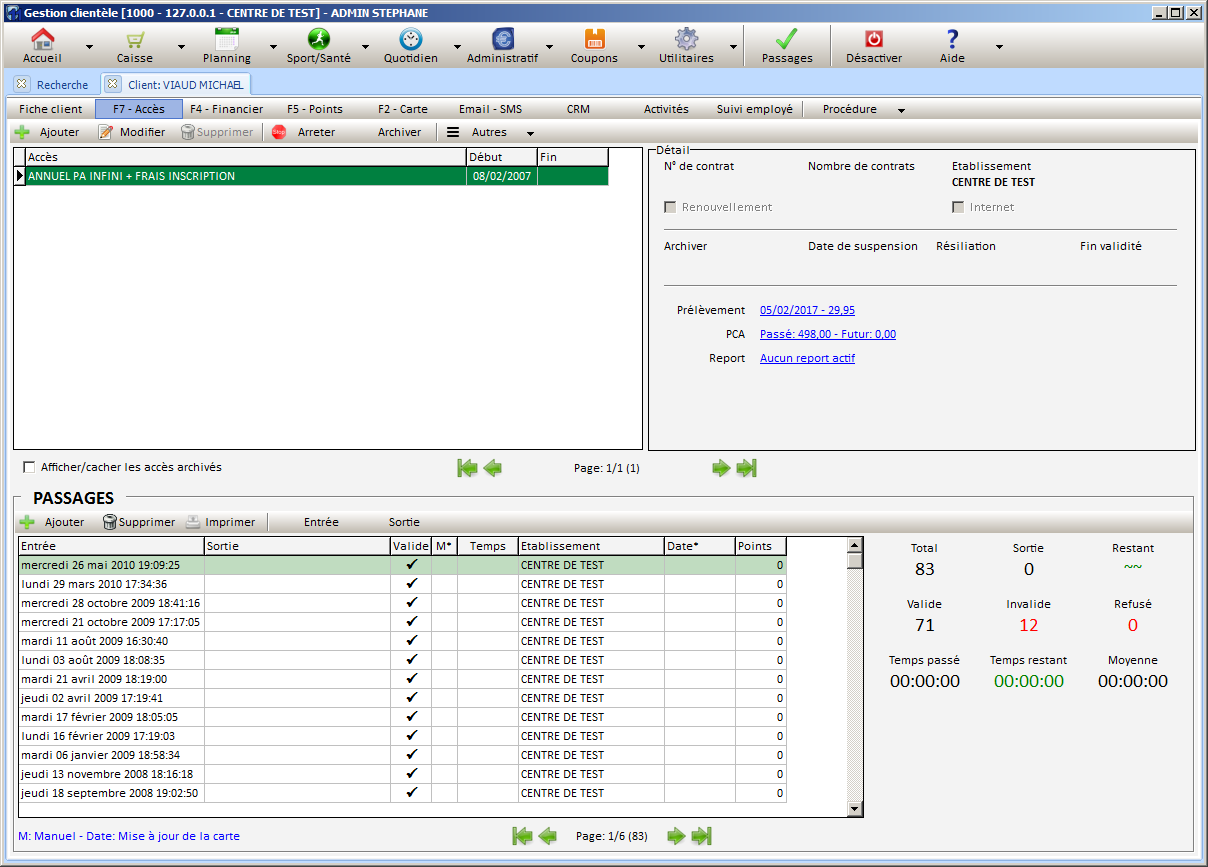Click the Sortie button in Passages toolbar

pyautogui.click(x=404, y=522)
